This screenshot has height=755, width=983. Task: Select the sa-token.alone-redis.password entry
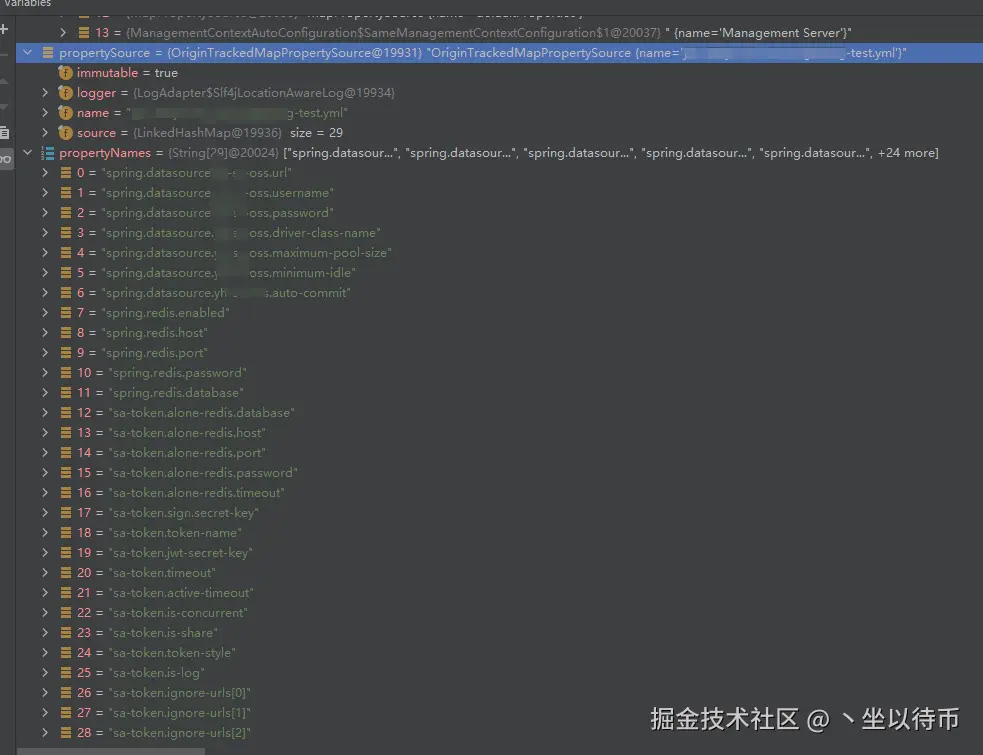tap(187, 472)
